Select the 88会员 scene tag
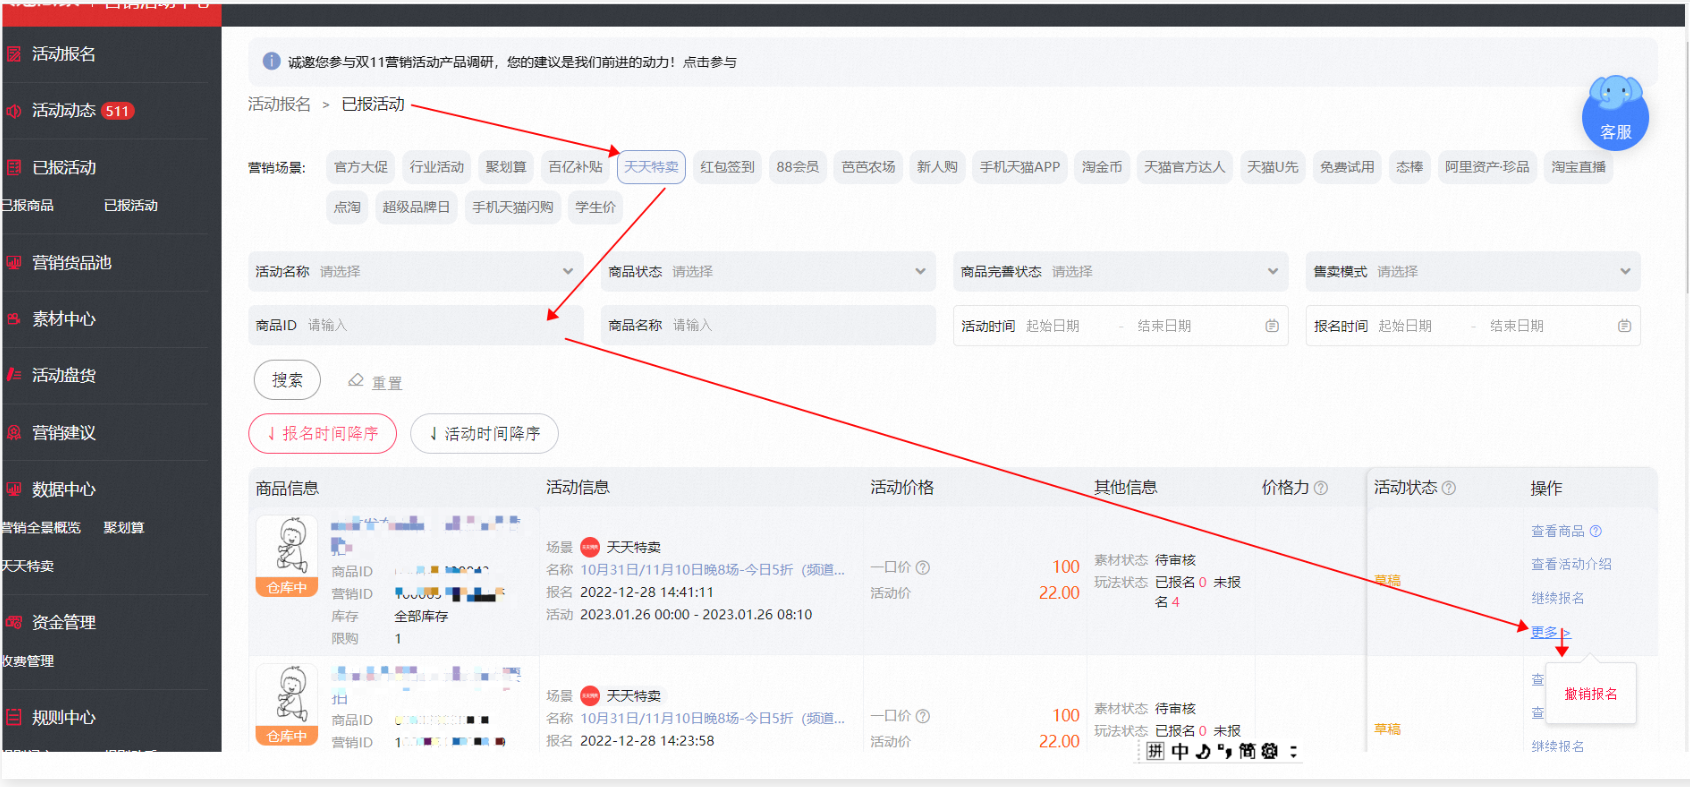Screen dimensions: 1690x787 pyautogui.click(x=798, y=167)
